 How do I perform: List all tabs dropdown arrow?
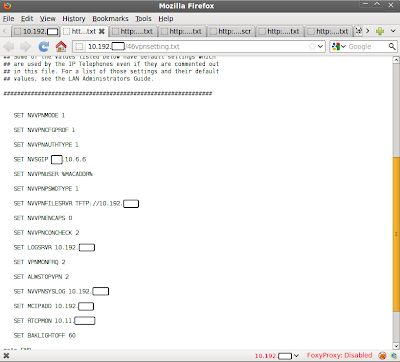[393, 31]
